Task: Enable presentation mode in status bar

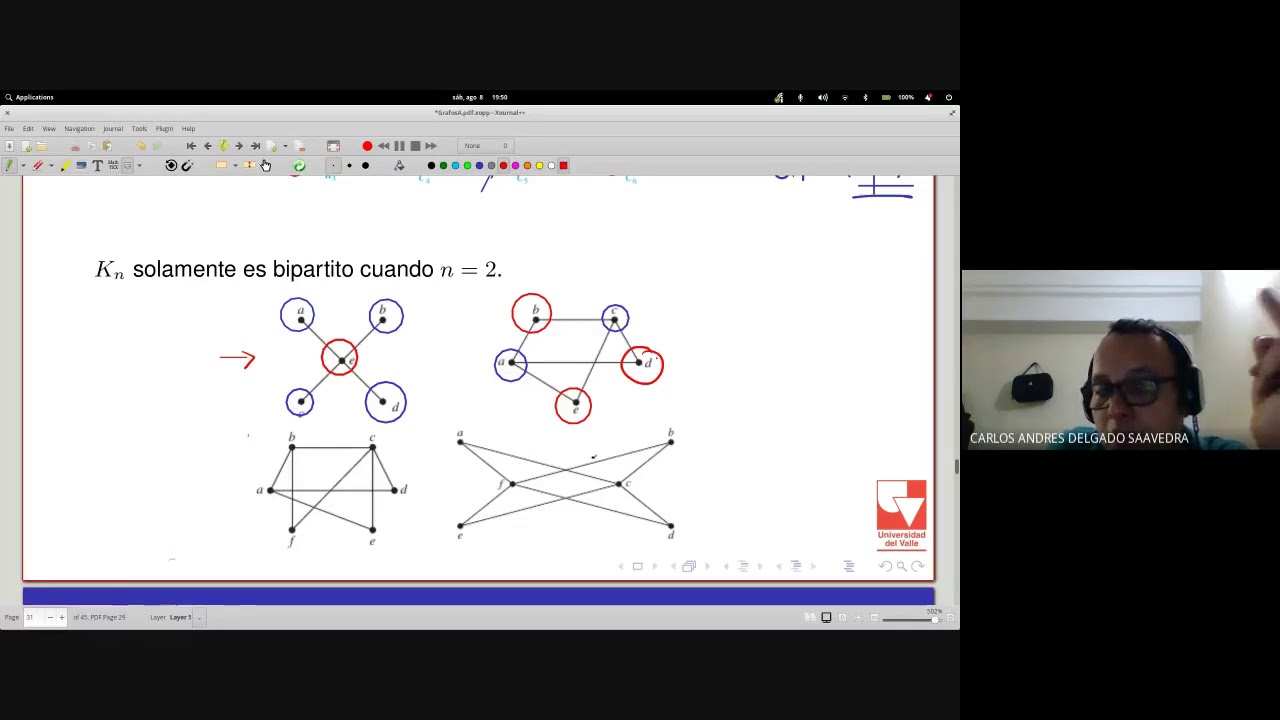Action: pyautogui.click(x=826, y=617)
